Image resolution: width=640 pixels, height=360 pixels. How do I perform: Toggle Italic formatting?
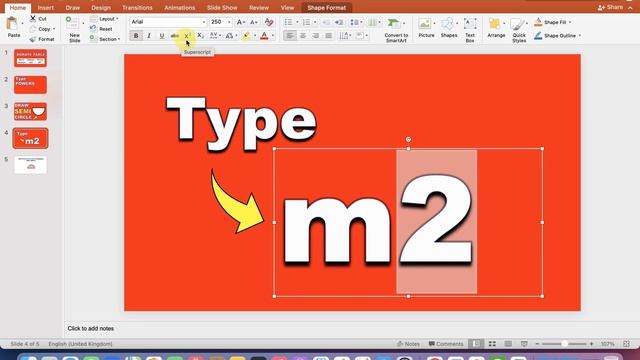(x=149, y=36)
